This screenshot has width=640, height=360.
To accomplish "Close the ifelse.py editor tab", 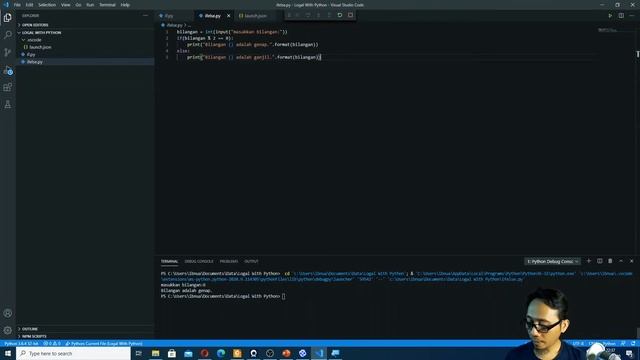I will pyautogui.click(x=229, y=16).
